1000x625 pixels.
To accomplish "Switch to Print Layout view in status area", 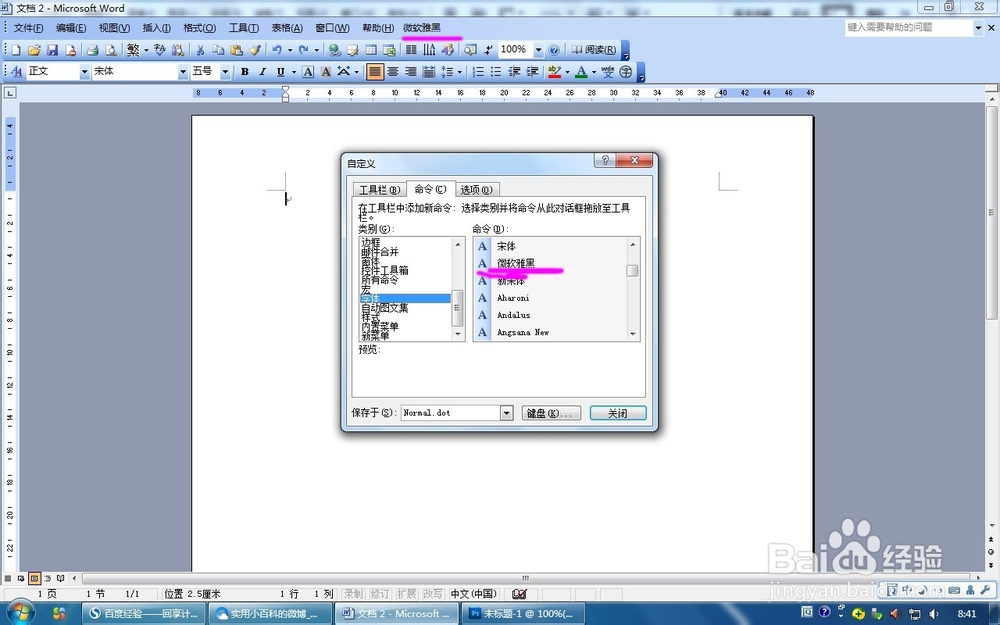I will [x=34, y=578].
